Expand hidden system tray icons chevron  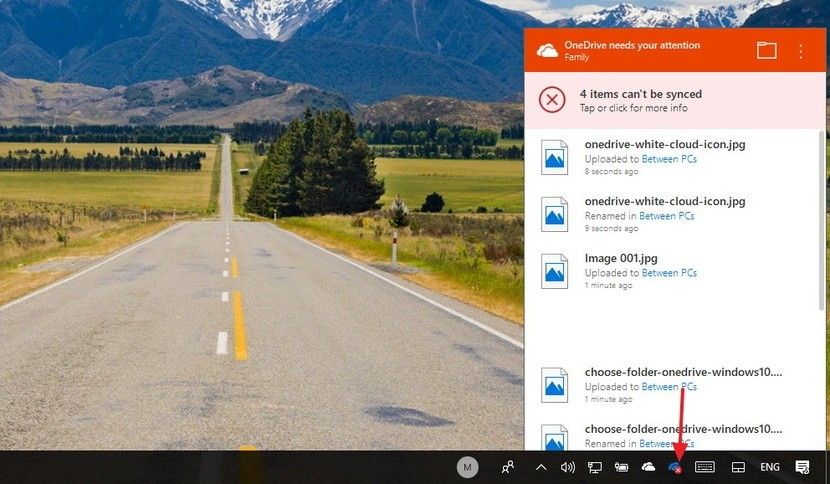tap(541, 467)
